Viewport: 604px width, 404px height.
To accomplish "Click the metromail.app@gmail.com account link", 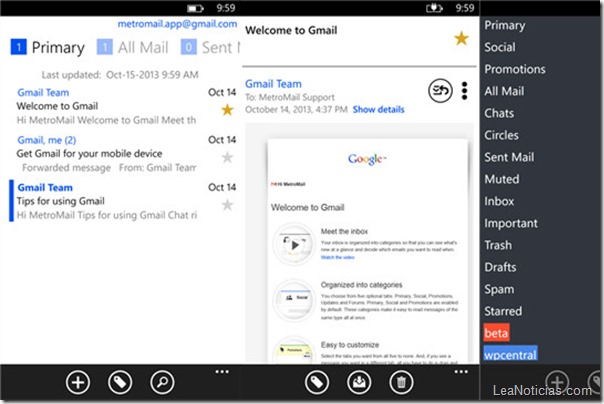I will point(177,24).
